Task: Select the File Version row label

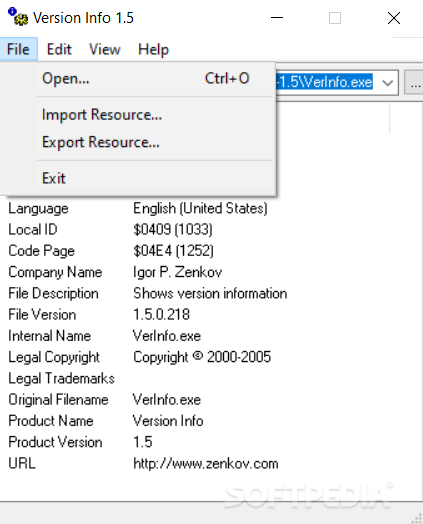Action: (42, 315)
